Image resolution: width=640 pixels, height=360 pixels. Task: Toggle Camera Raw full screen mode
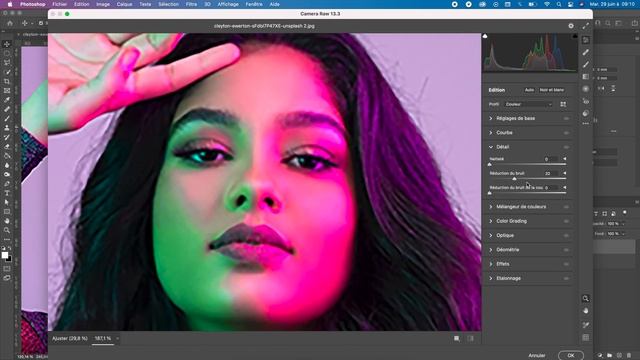point(586,26)
